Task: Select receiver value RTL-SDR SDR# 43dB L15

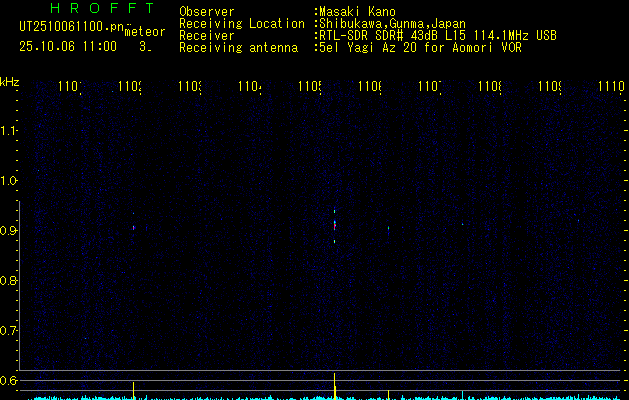Action: (394, 36)
